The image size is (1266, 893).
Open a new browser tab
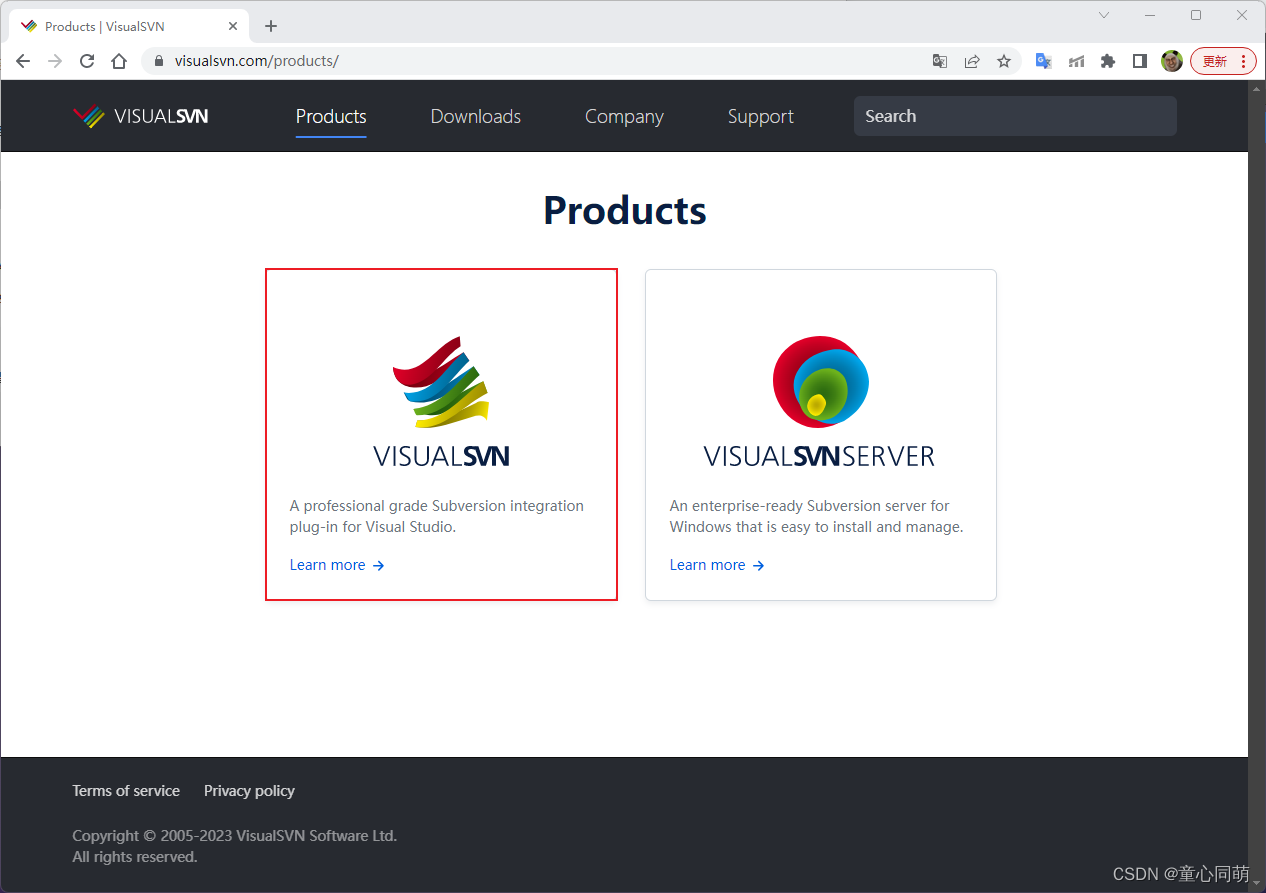271,26
